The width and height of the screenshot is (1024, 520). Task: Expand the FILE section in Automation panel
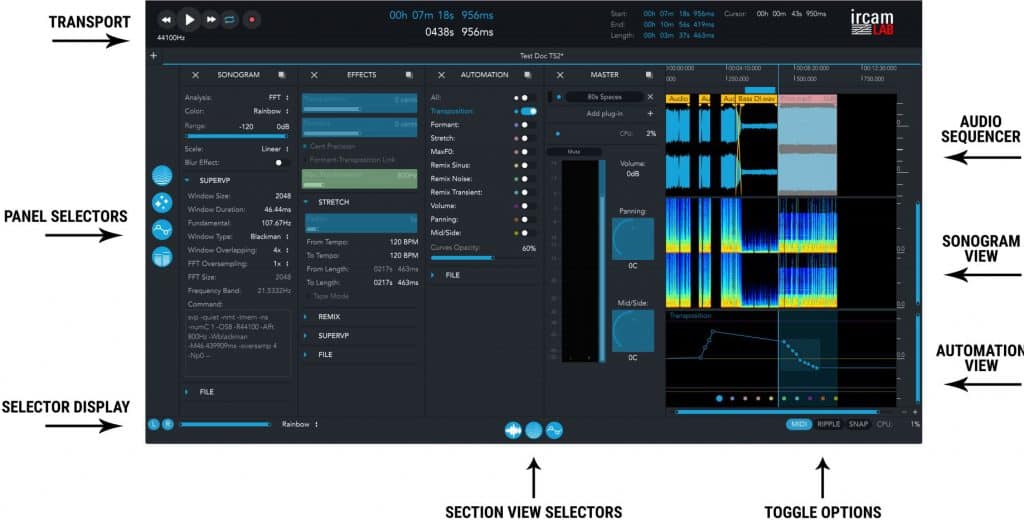pyautogui.click(x=433, y=276)
